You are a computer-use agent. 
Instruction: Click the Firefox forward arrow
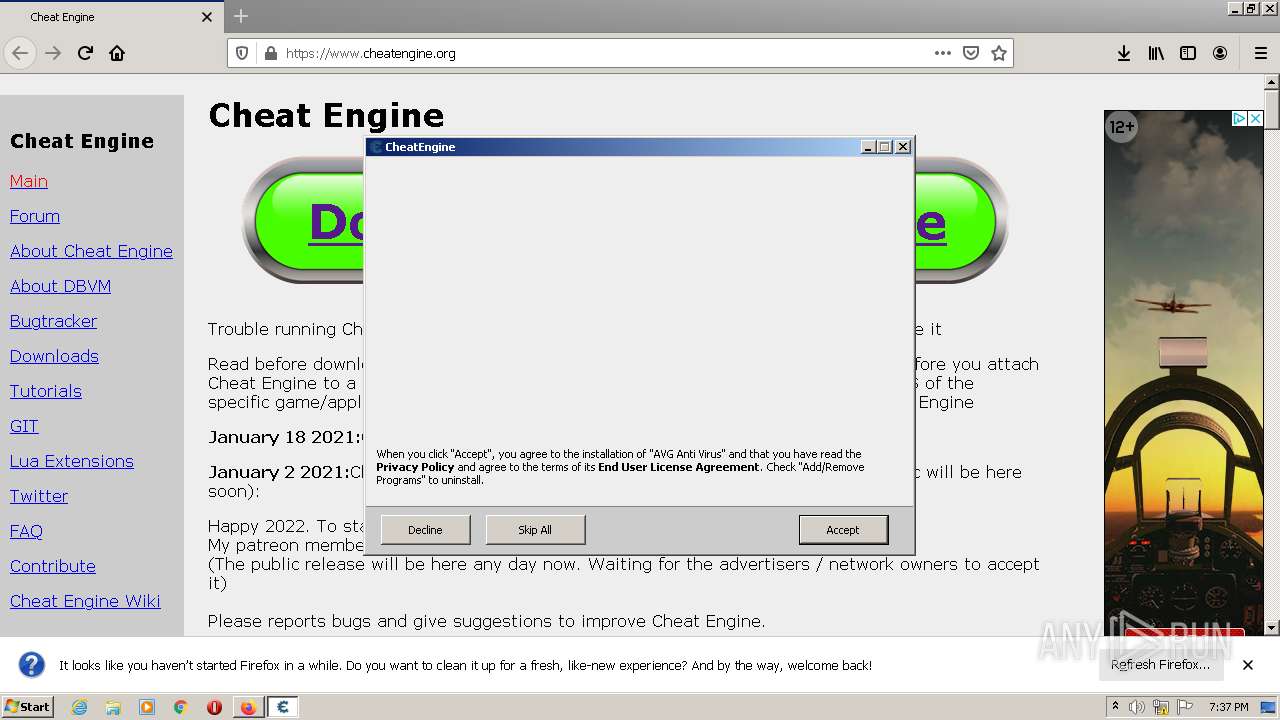click(53, 53)
